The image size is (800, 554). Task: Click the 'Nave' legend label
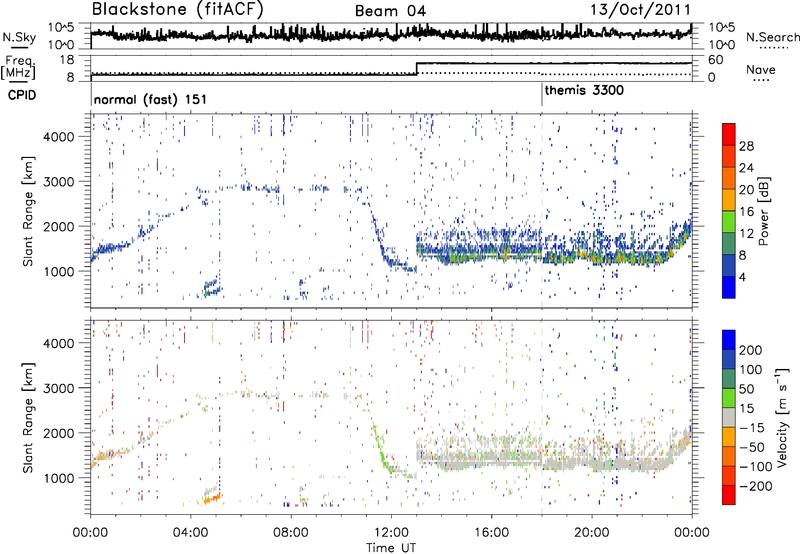pyautogui.click(x=760, y=70)
